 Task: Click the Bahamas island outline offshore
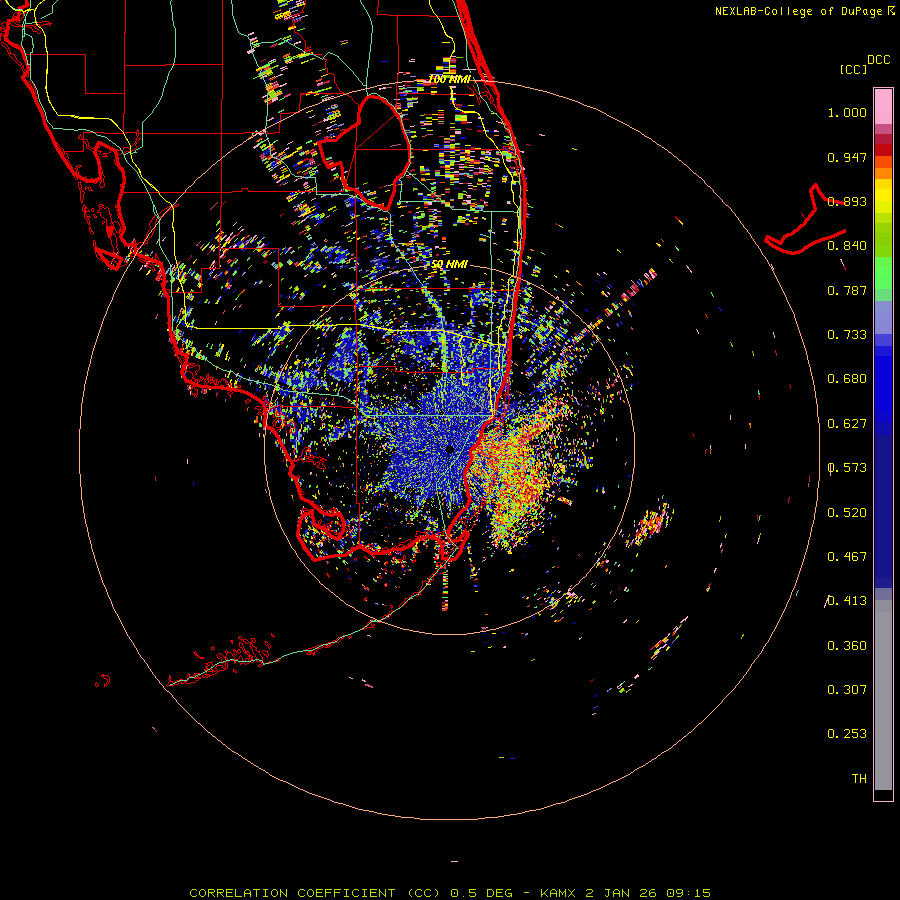pos(805,220)
